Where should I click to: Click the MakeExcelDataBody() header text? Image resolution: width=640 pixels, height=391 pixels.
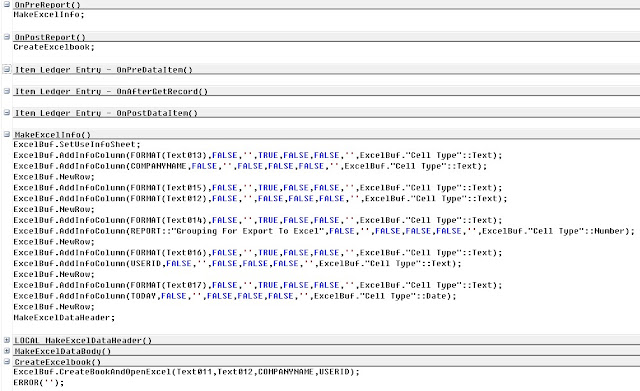point(63,351)
